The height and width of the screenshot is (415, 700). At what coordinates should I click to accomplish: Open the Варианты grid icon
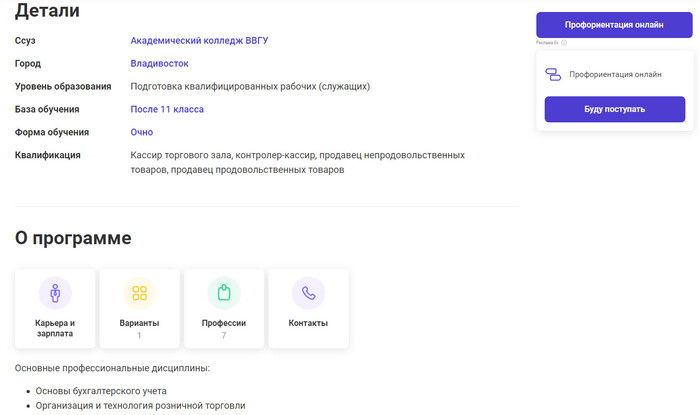point(139,293)
